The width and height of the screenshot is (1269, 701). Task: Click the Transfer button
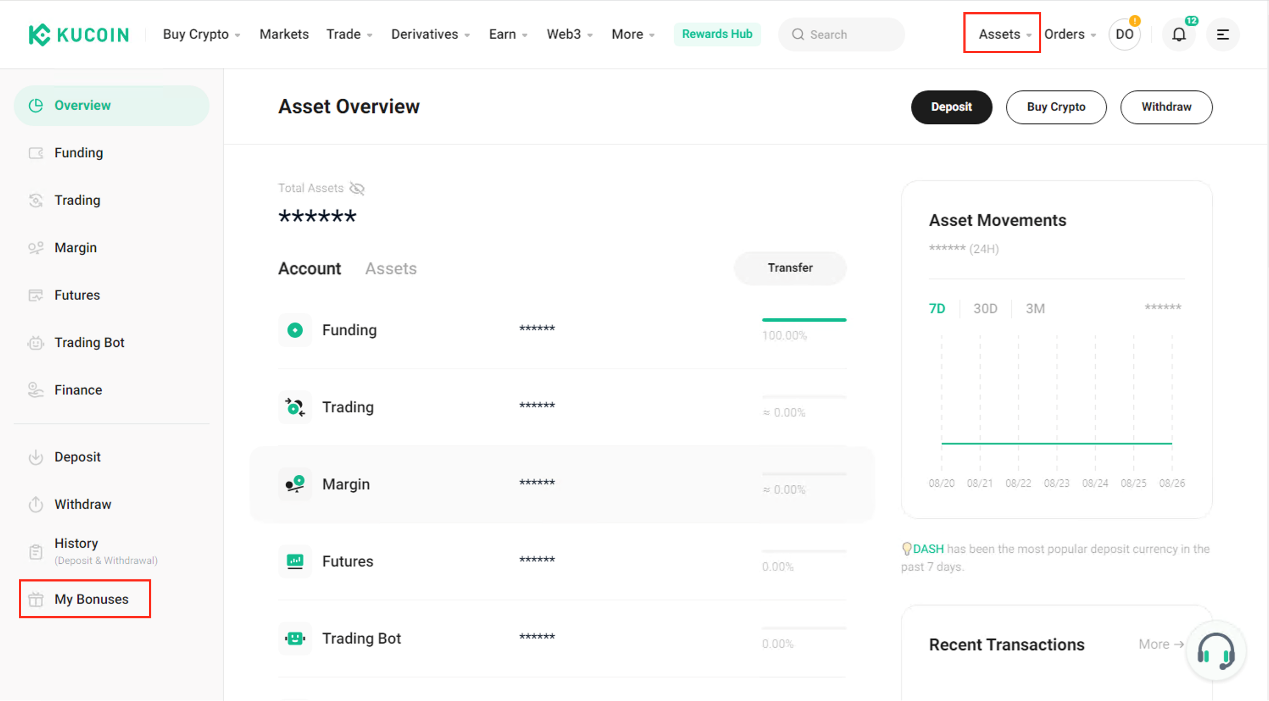tap(790, 268)
